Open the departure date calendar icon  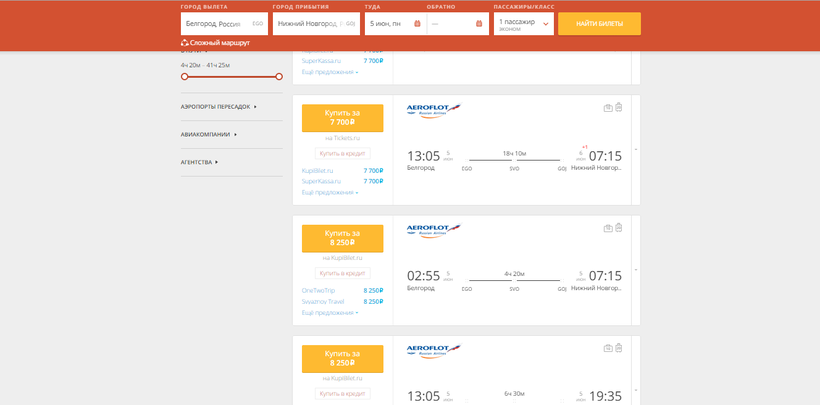pos(417,23)
